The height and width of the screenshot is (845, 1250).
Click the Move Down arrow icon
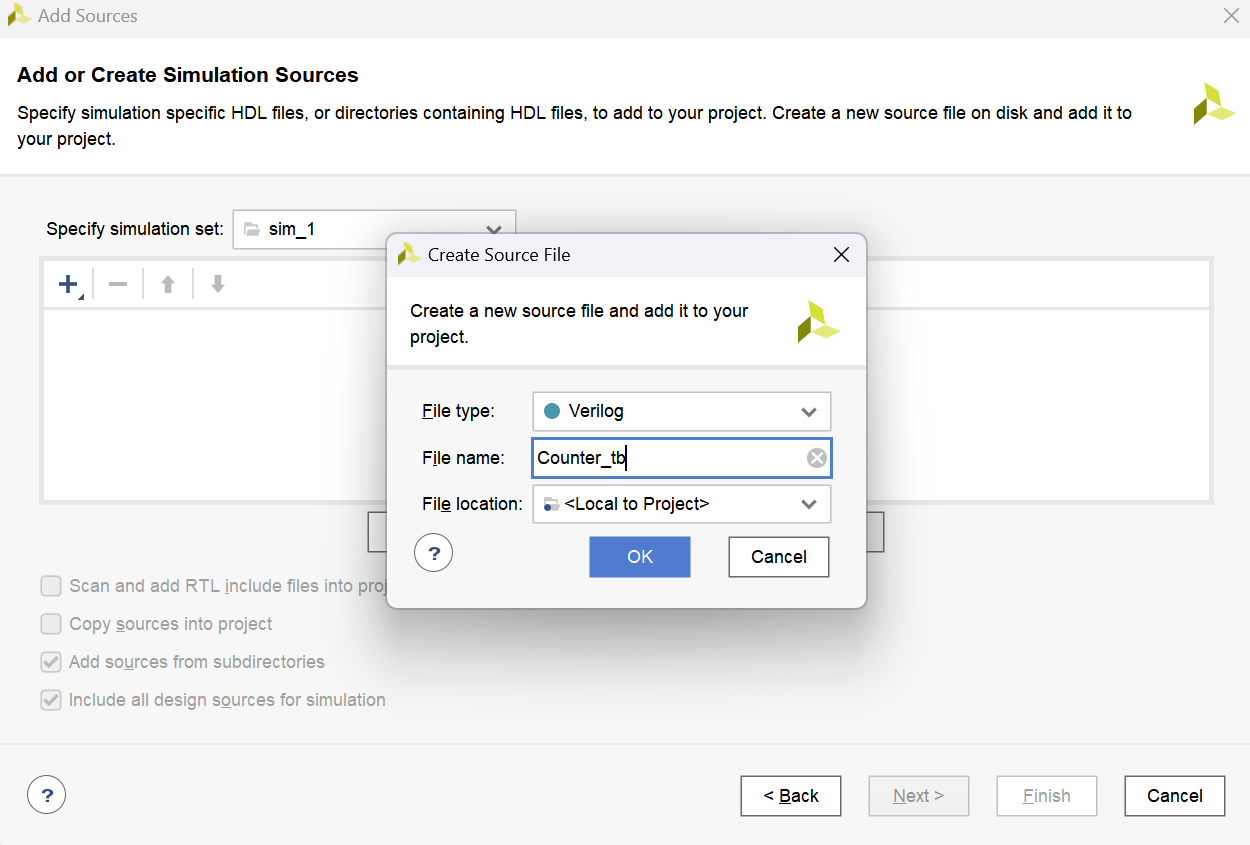coord(218,285)
